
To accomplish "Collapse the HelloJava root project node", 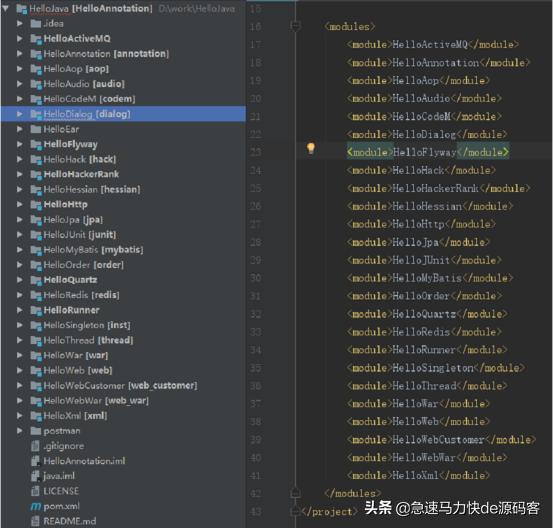I will (x=6, y=8).
